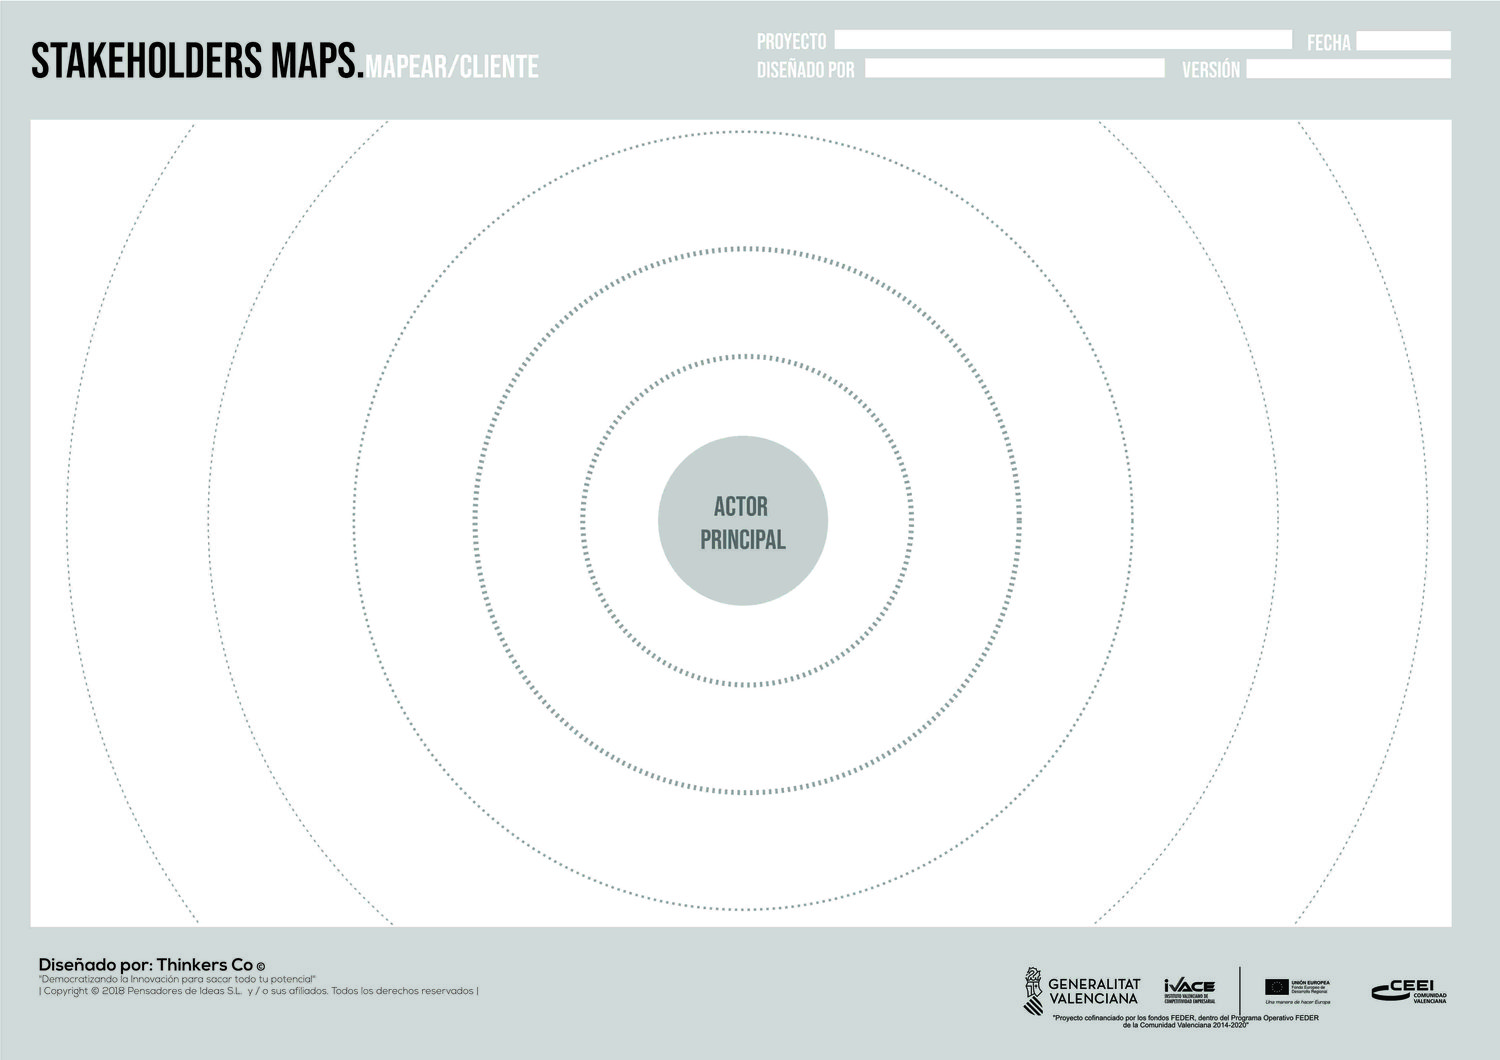Click the IVACE institute logo
This screenshot has width=1500, height=1060.
1189,990
